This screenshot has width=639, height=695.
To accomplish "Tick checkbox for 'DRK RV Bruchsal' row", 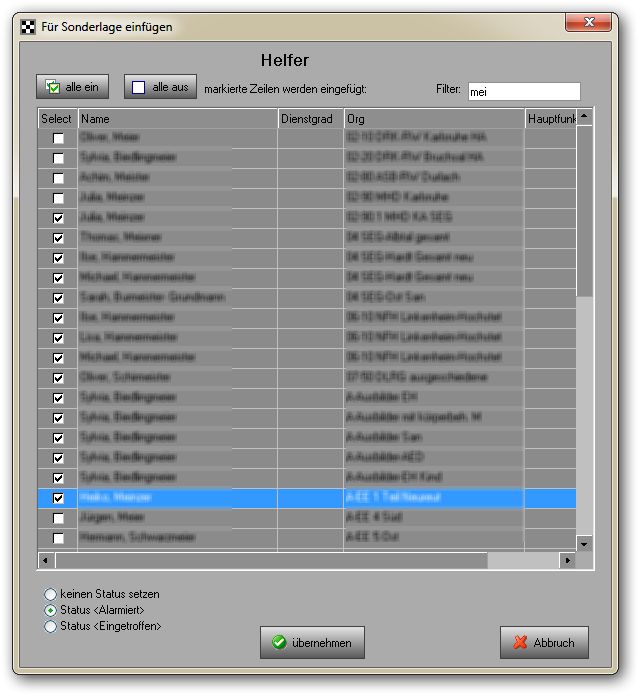I will click(58, 158).
